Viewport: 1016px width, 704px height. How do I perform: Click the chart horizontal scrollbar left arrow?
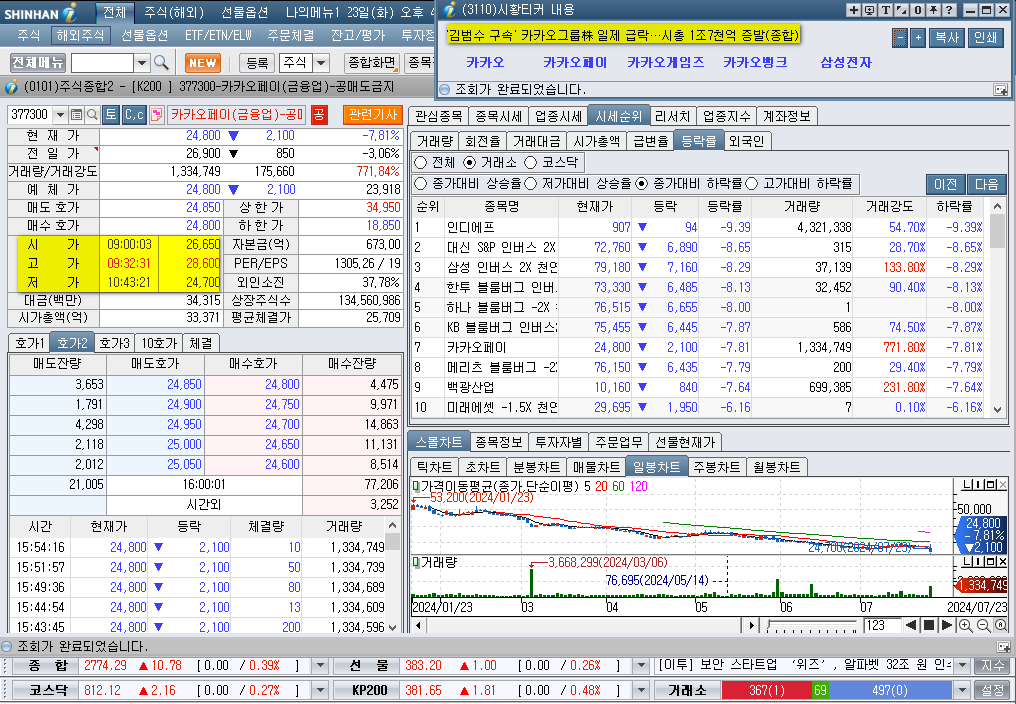point(418,626)
